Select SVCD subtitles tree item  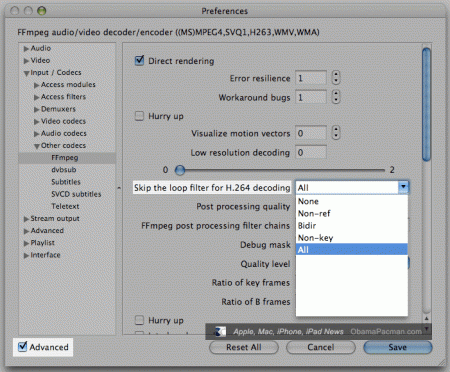(x=76, y=194)
